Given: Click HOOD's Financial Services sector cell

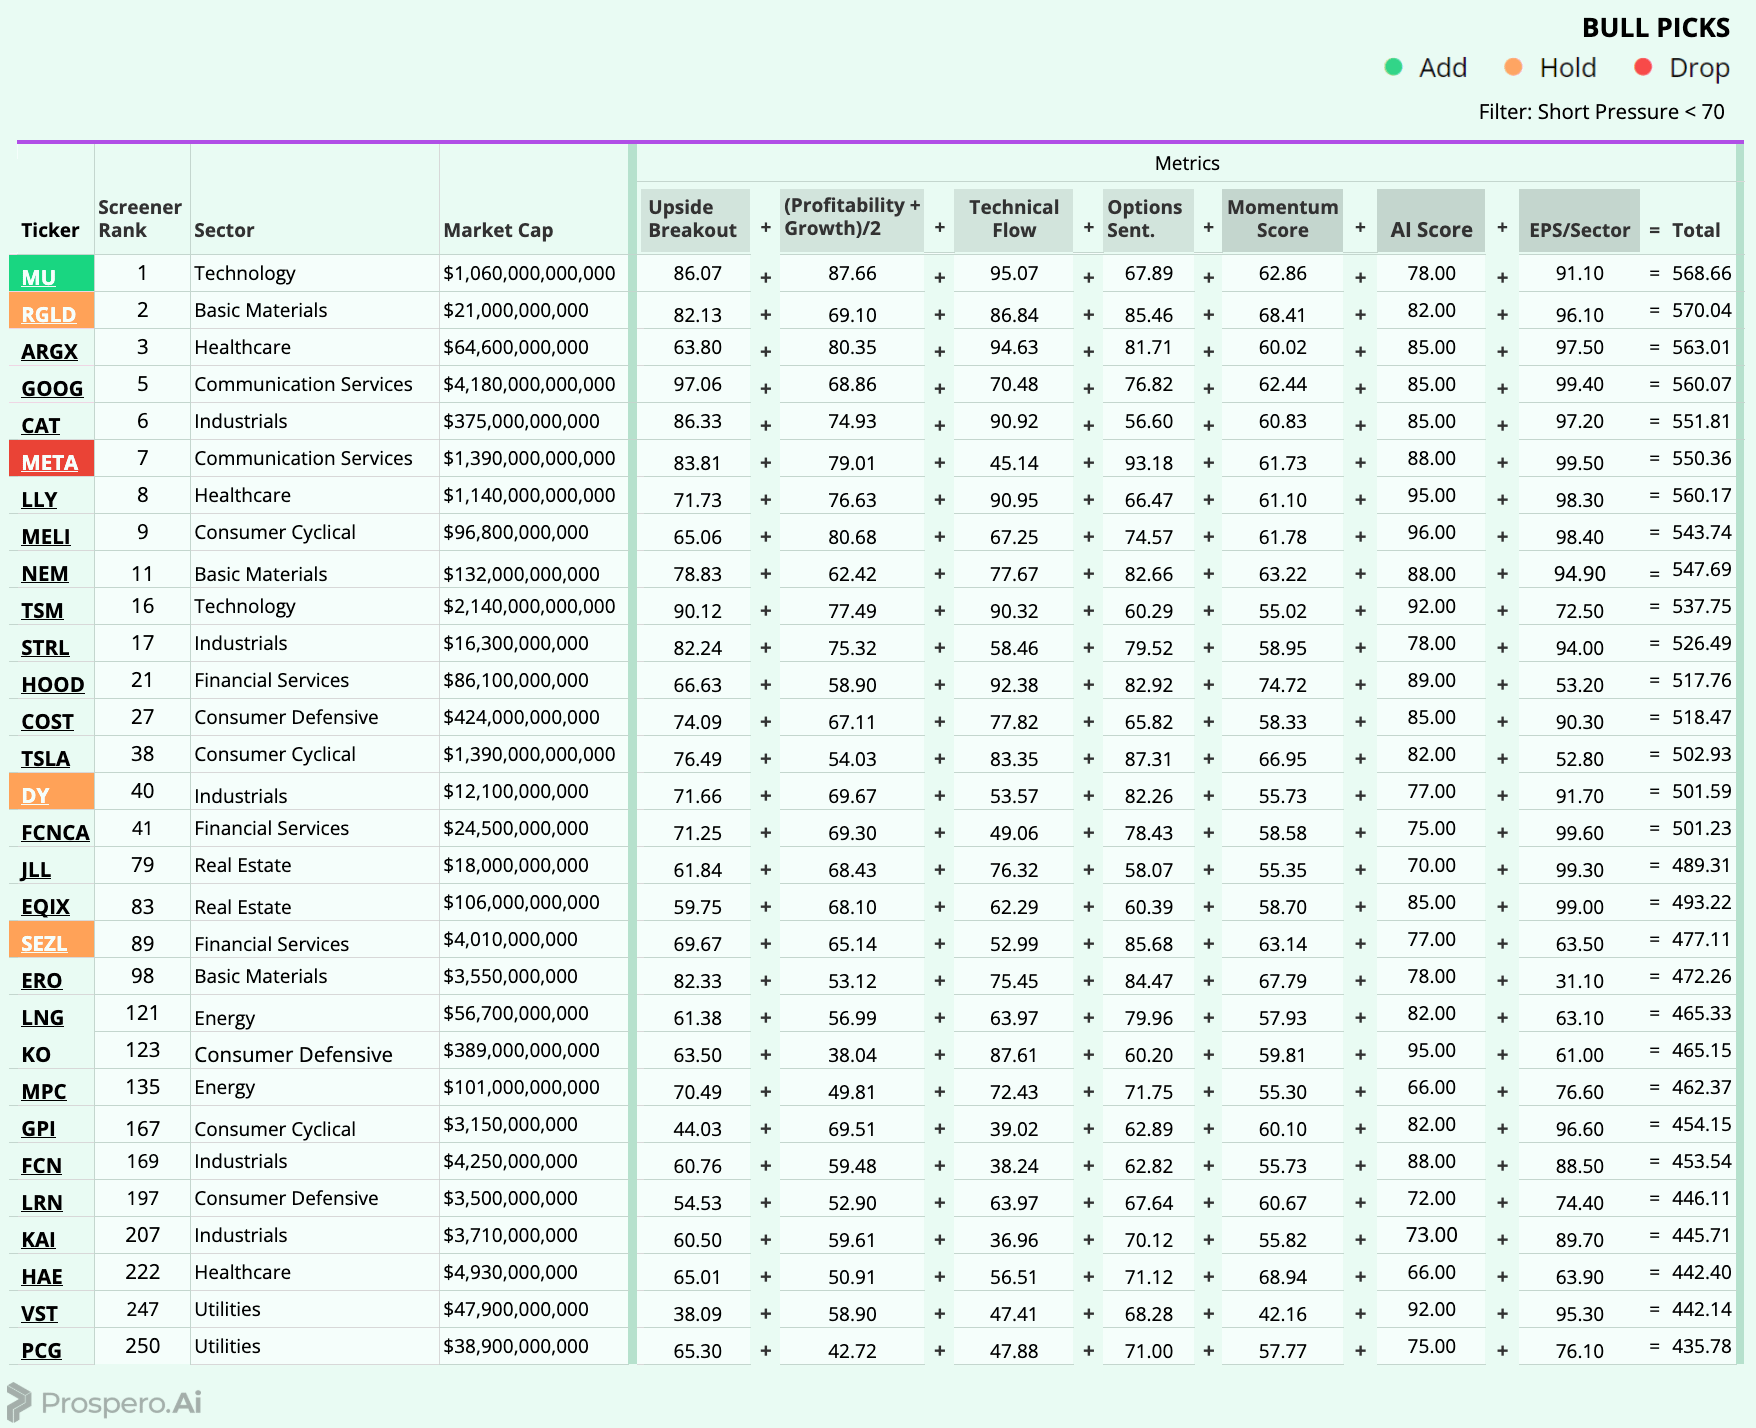Looking at the screenshot, I should tap(272, 680).
